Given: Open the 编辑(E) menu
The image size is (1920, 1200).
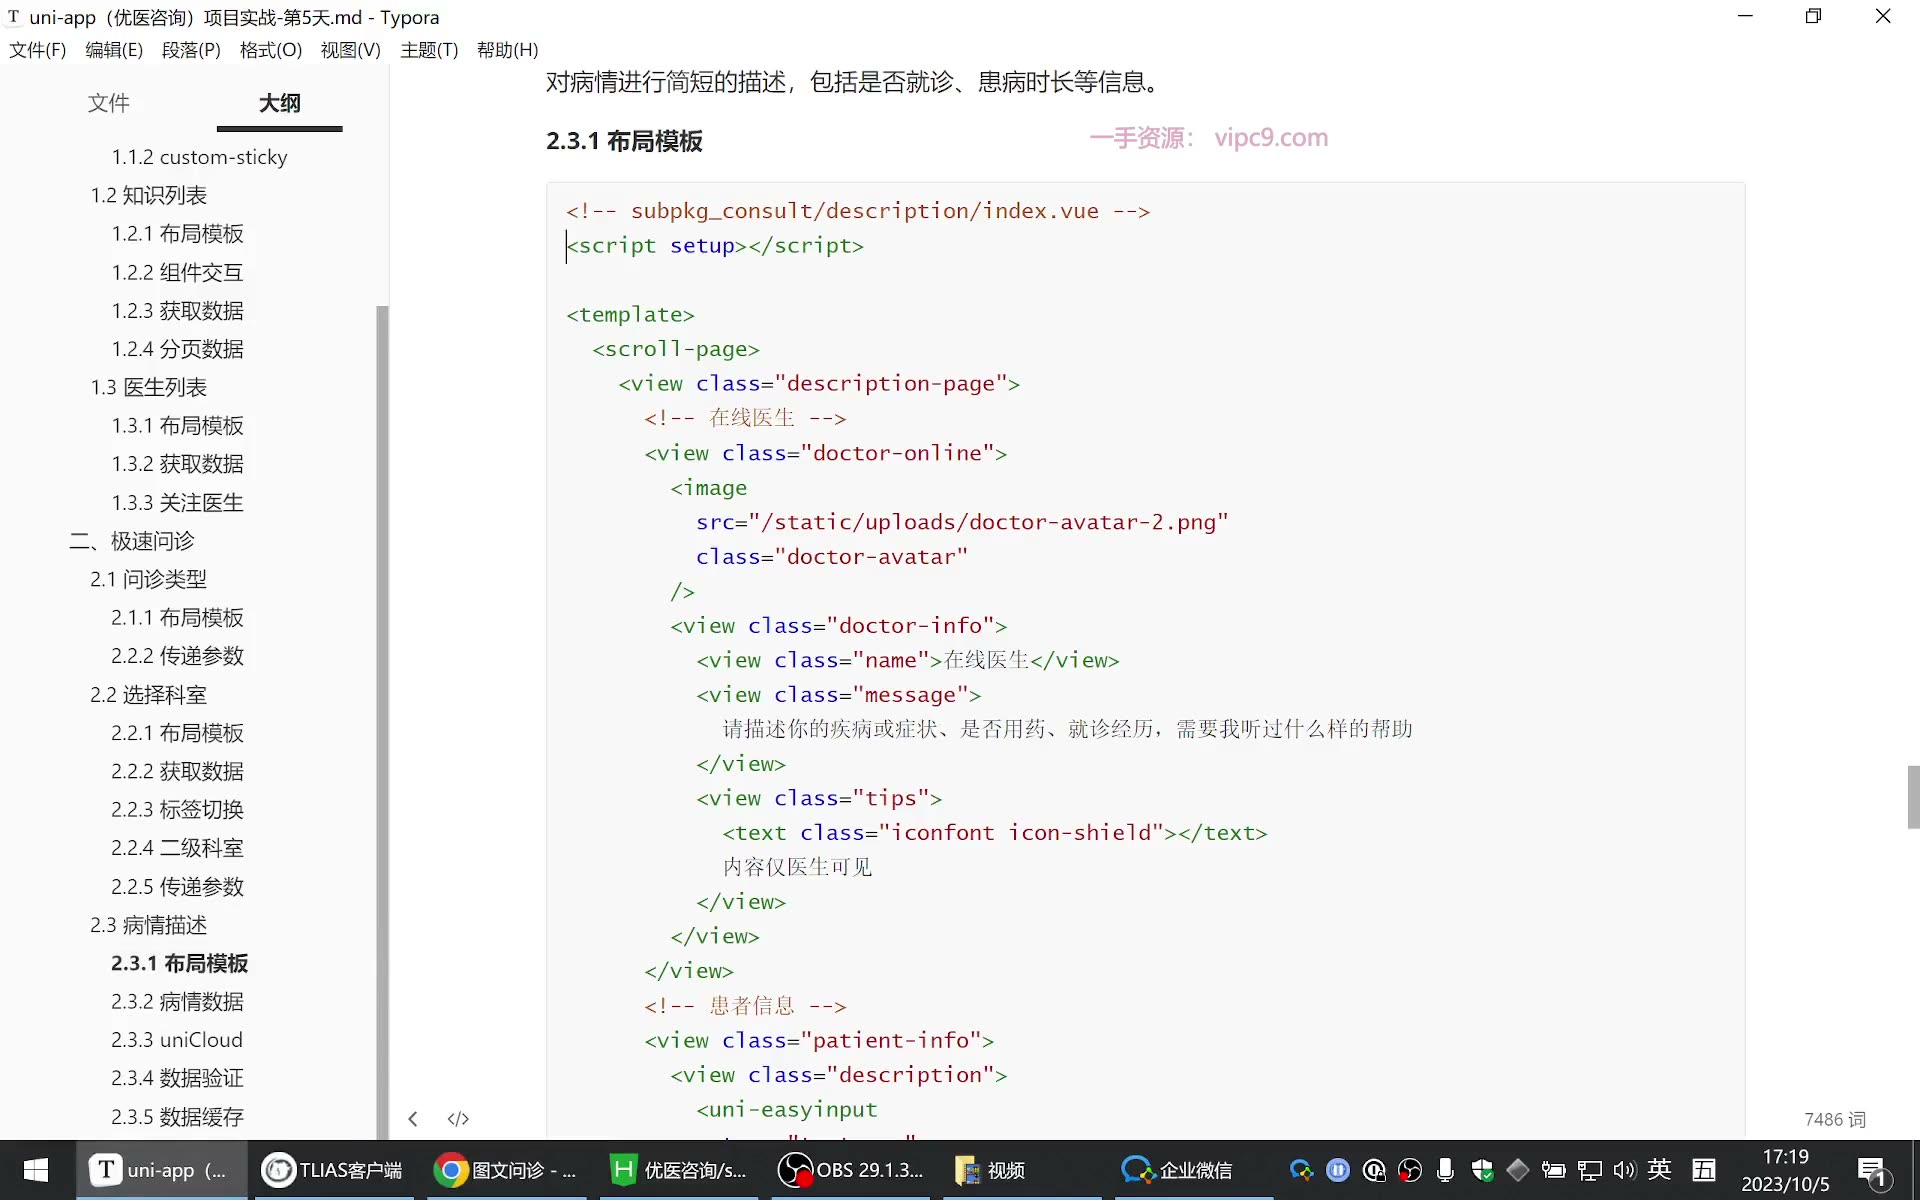Looking at the screenshot, I should 114,50.
